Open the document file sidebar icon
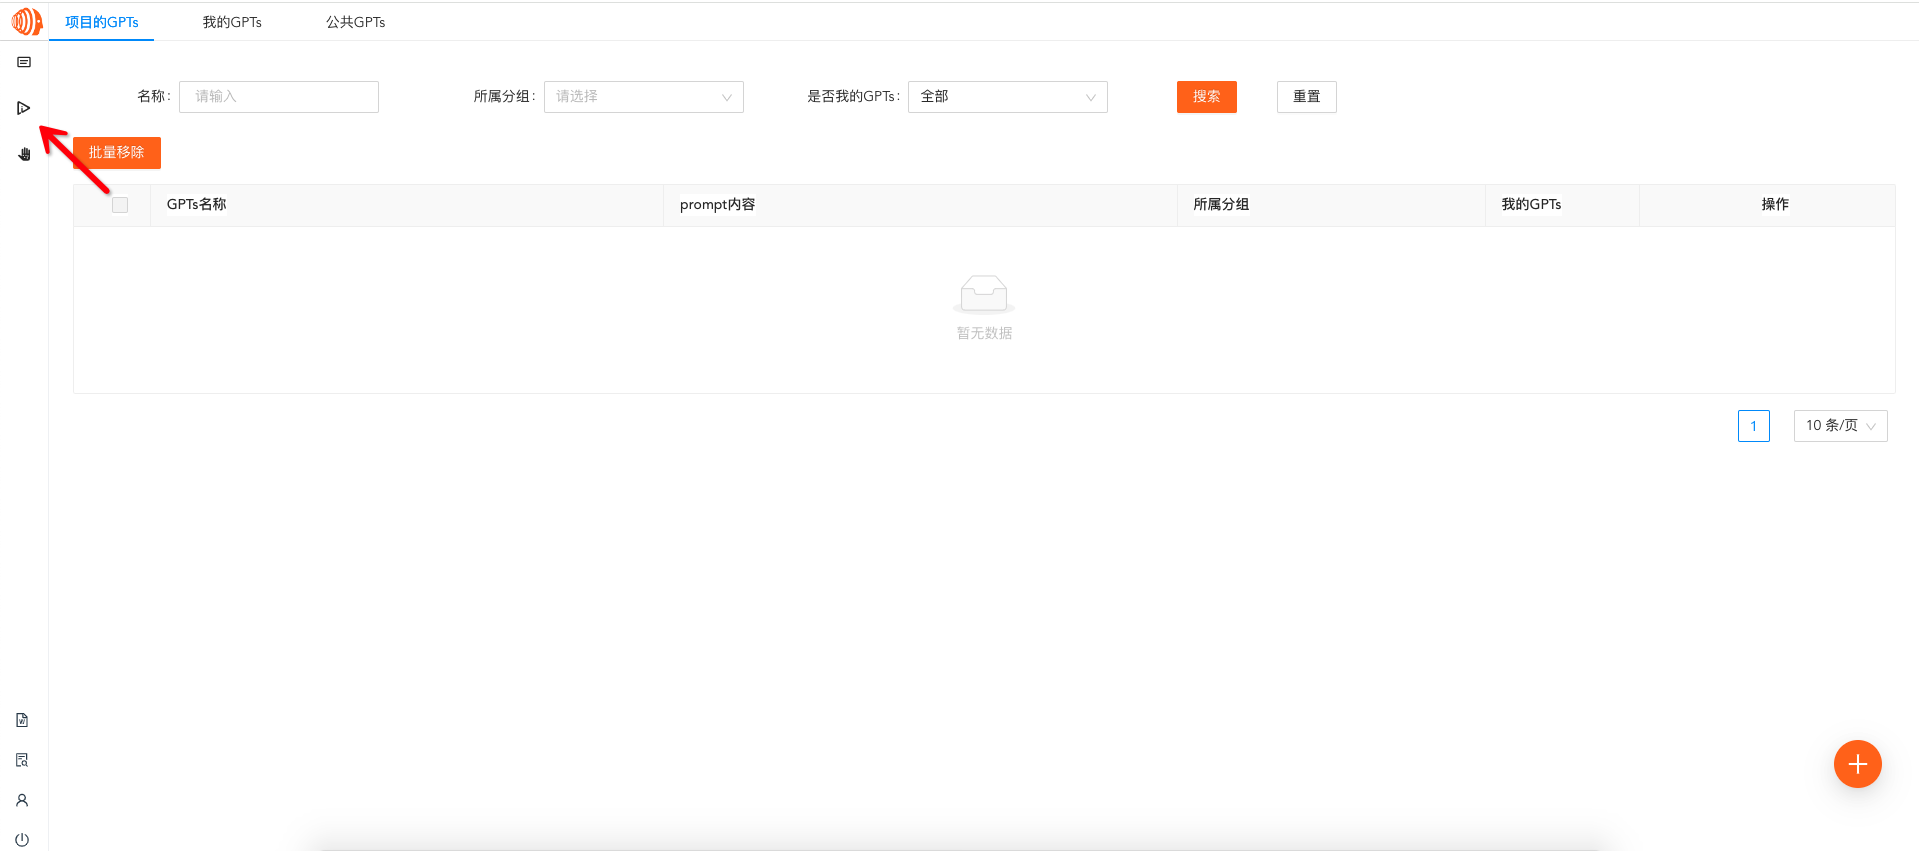Image resolution: width=1919 pixels, height=851 pixels. pos(22,720)
